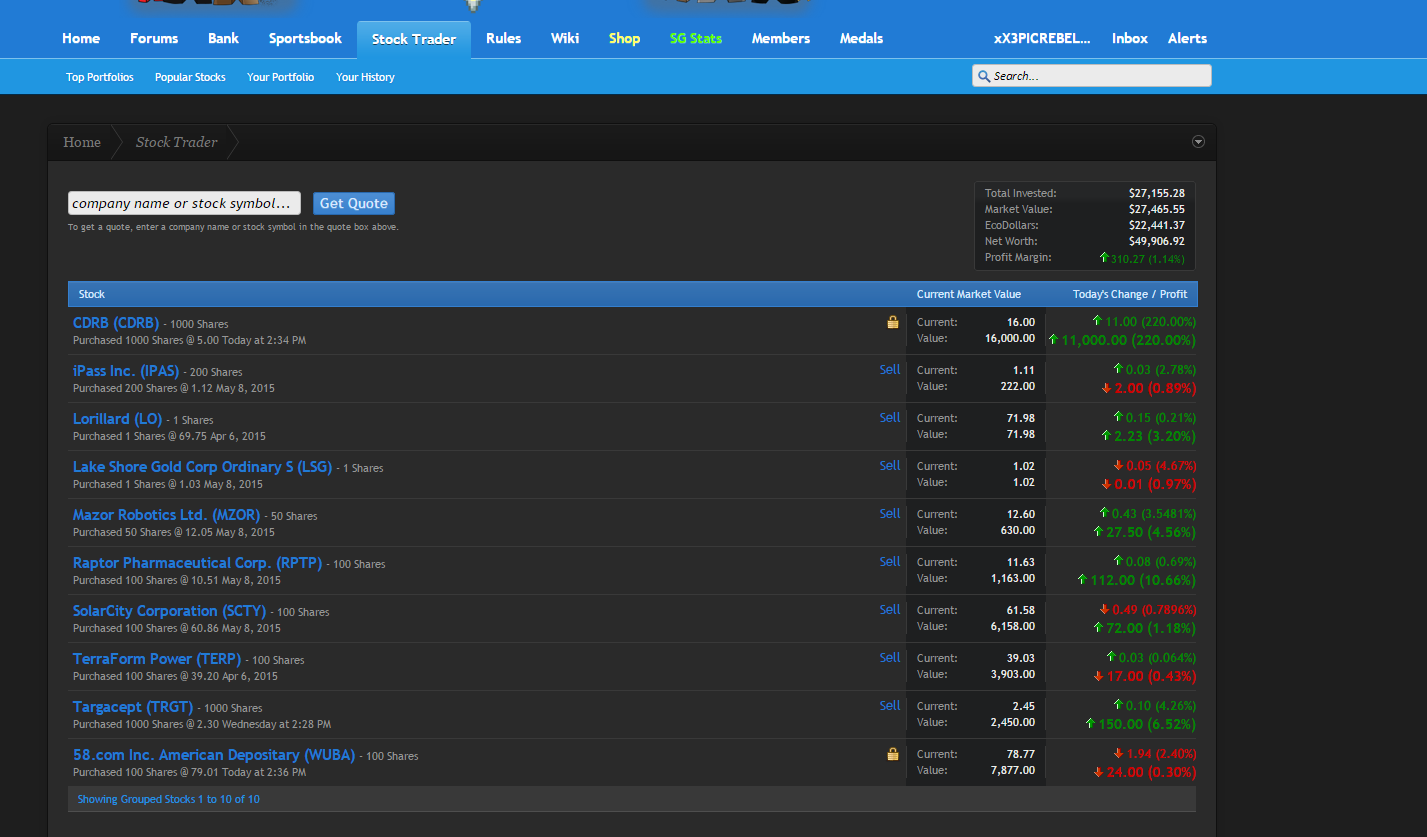Open Raptor Pharmaceutical Corp. (RPTP) link

point(198,563)
